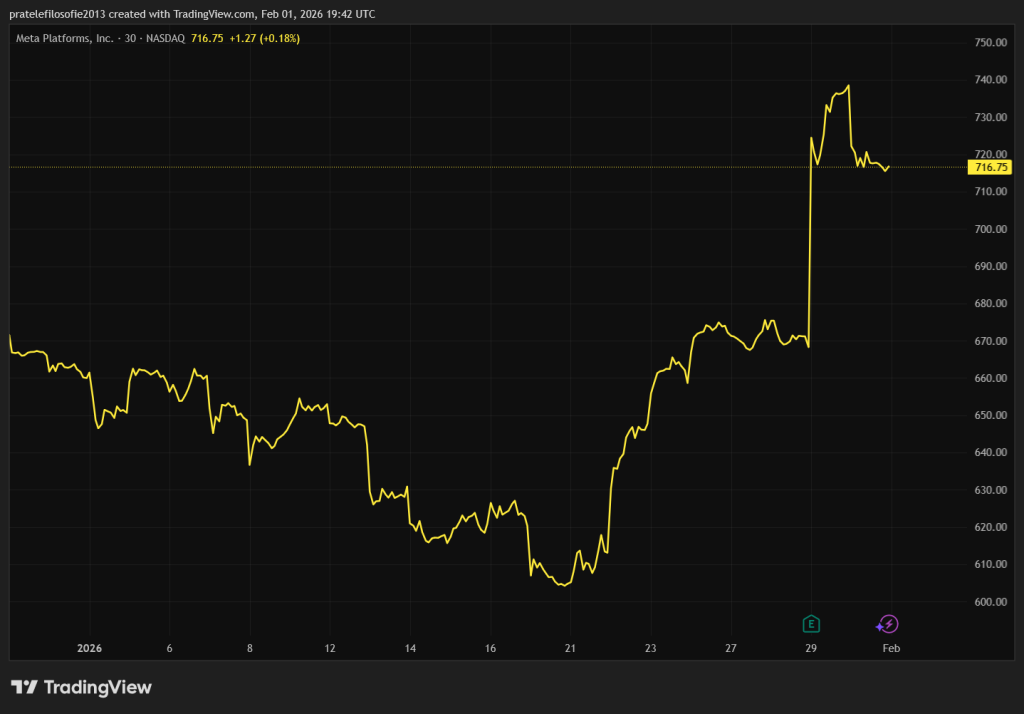This screenshot has width=1024, height=714.
Task: Click the +1.27 (+0.18%) change value
Action: [264, 38]
